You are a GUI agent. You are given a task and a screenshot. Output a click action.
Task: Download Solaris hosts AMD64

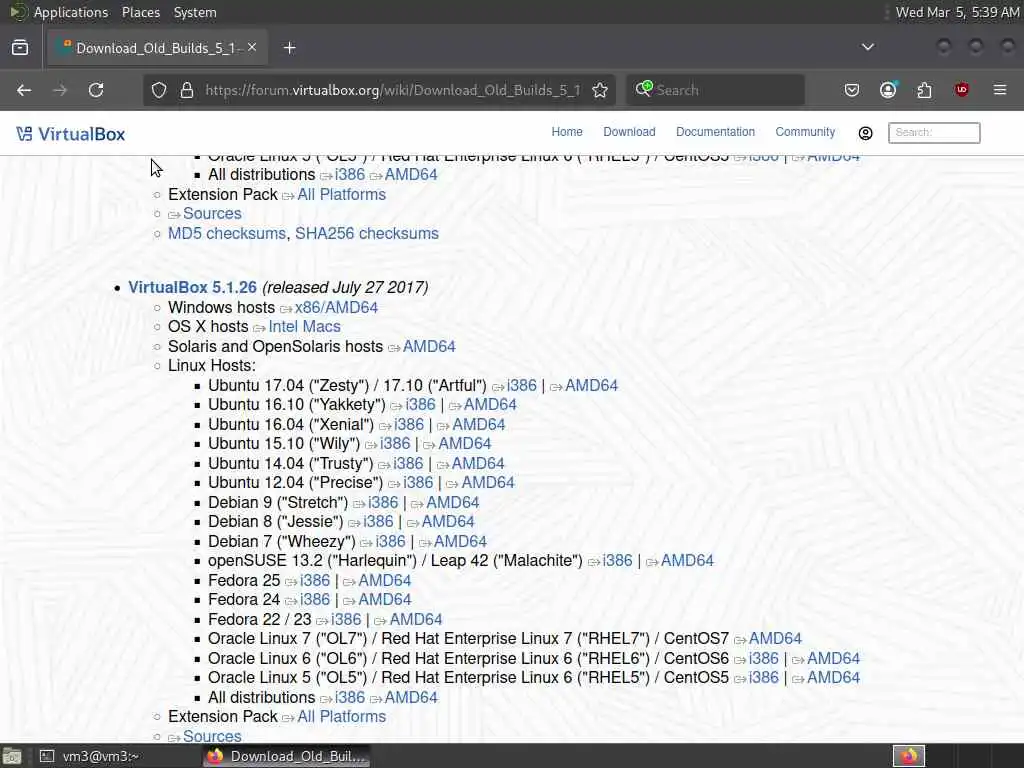[429, 347]
